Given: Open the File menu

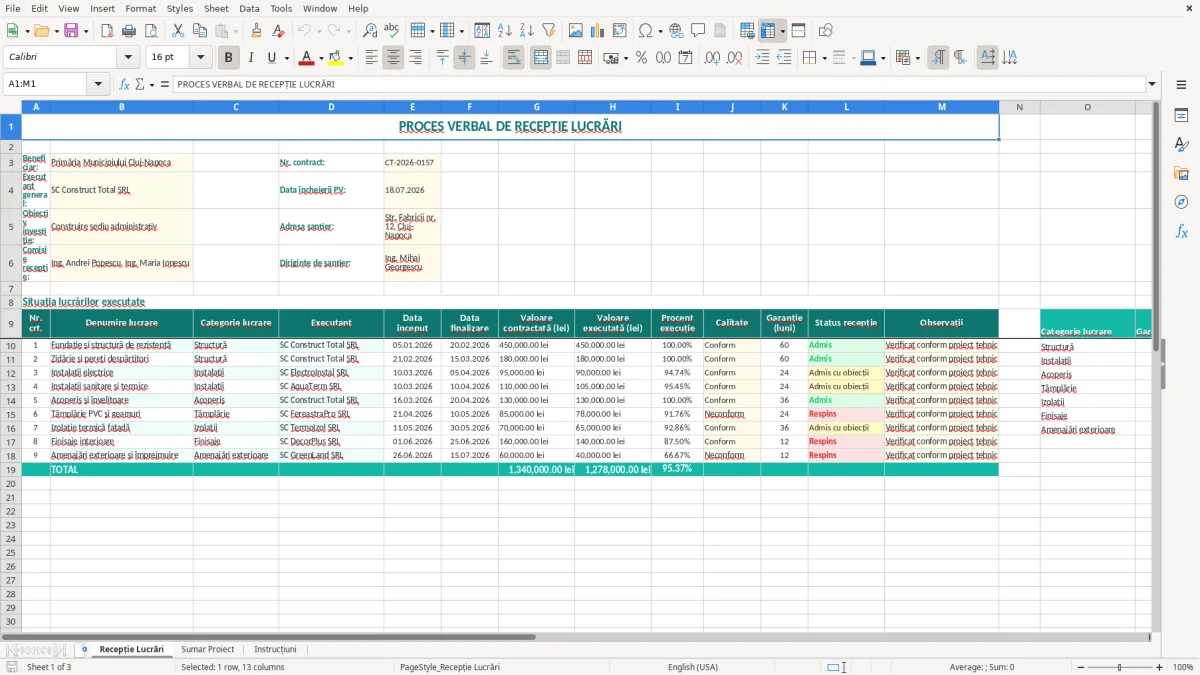Looking at the screenshot, I should [13, 8].
